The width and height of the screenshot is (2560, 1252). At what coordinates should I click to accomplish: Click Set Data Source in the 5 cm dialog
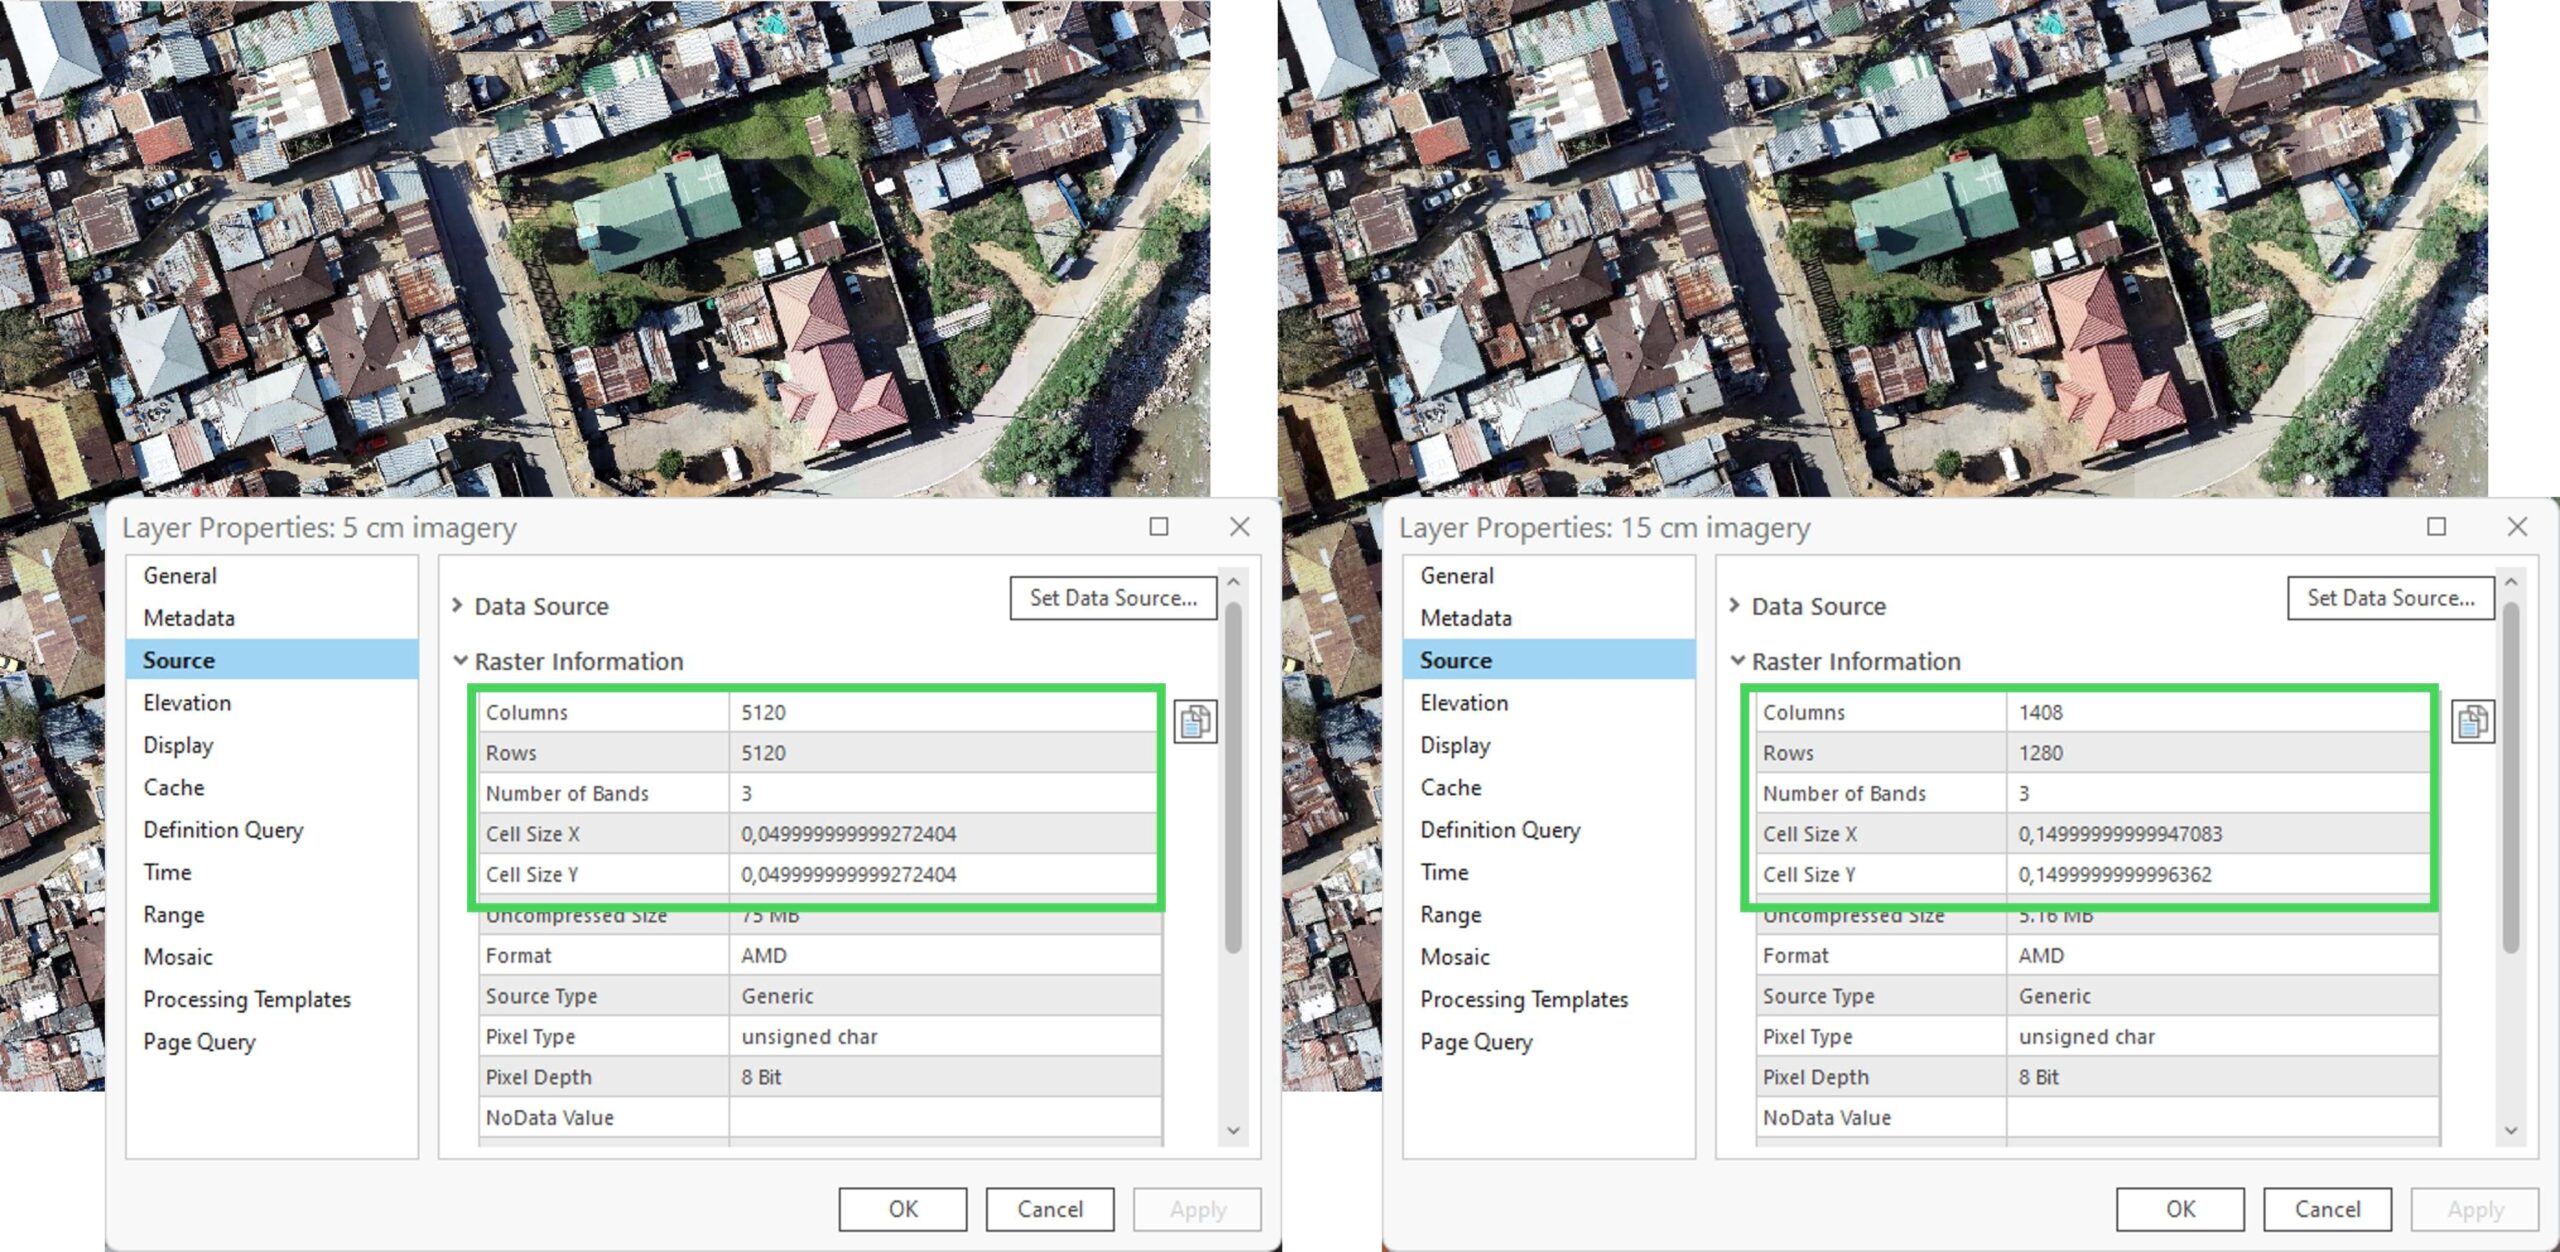coord(1113,598)
